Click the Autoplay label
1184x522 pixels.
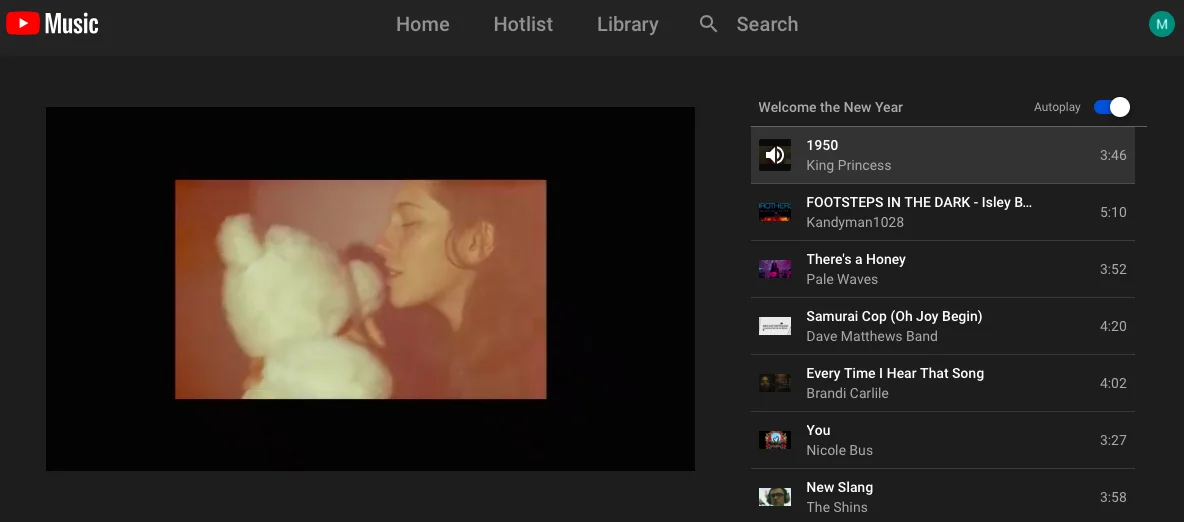point(1057,107)
